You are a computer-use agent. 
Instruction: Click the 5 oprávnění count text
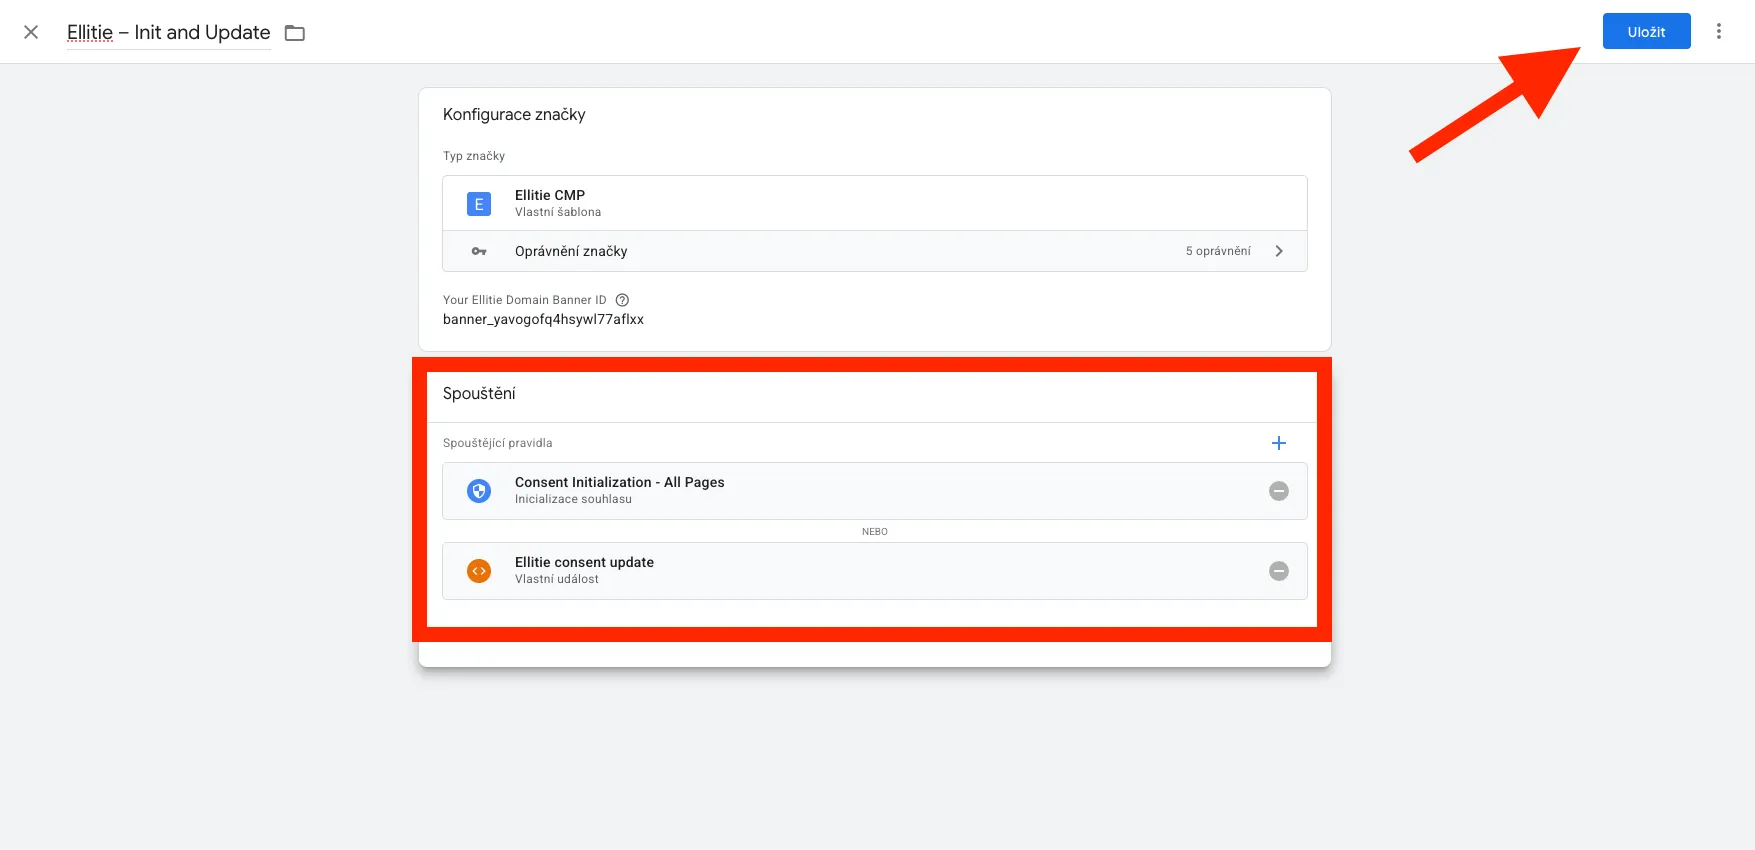click(x=1218, y=251)
